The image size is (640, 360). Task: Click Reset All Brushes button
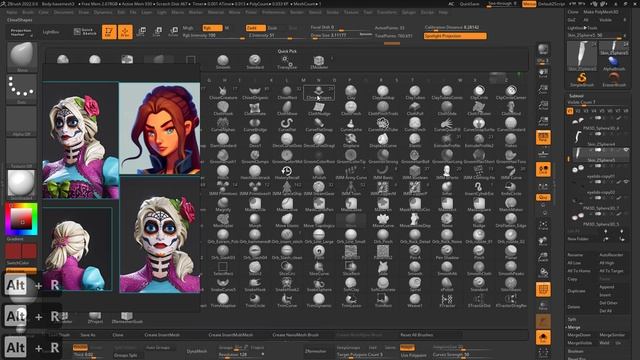(x=416, y=335)
